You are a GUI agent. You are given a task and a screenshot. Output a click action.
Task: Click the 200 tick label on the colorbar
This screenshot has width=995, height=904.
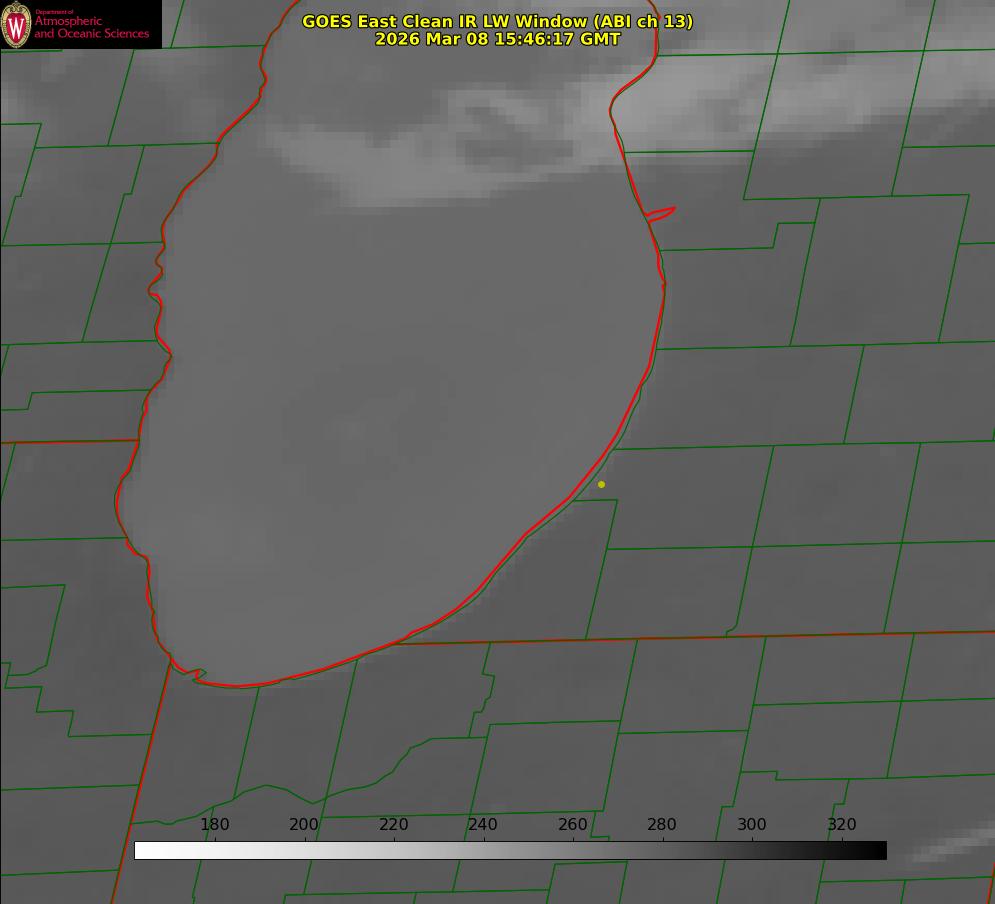tap(304, 825)
